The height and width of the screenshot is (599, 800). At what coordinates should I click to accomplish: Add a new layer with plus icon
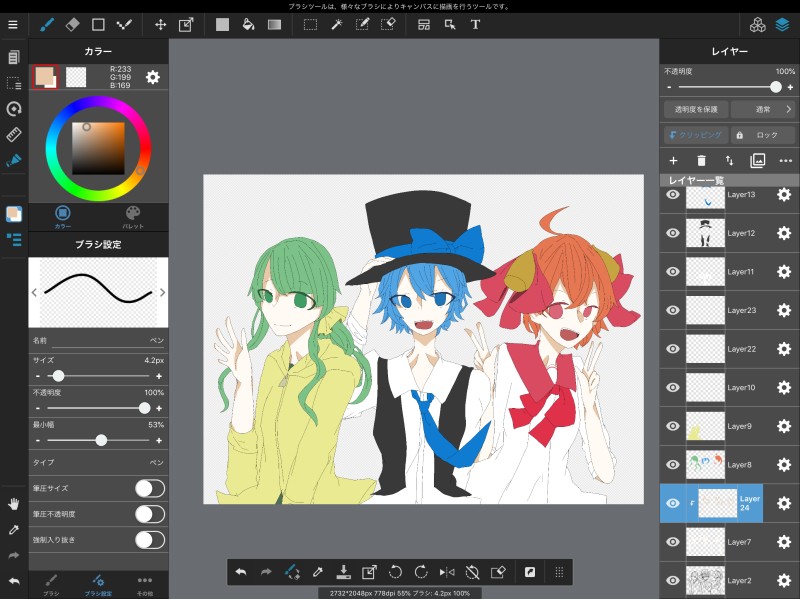click(x=673, y=160)
